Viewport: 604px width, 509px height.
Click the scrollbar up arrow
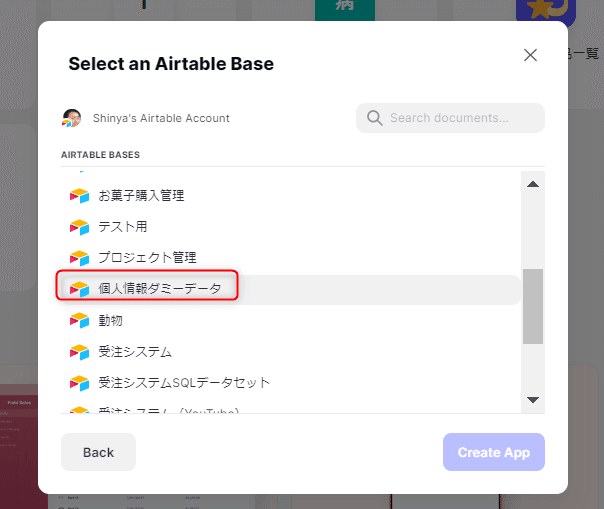pos(533,184)
